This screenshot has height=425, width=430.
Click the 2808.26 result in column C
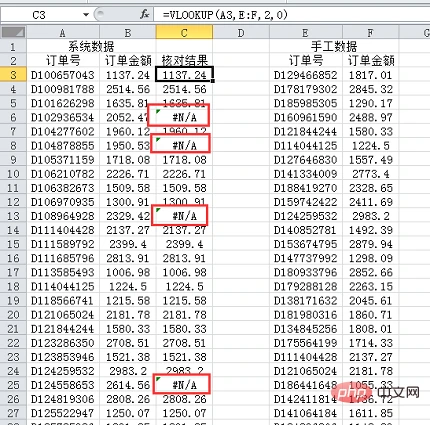pyautogui.click(x=184, y=399)
